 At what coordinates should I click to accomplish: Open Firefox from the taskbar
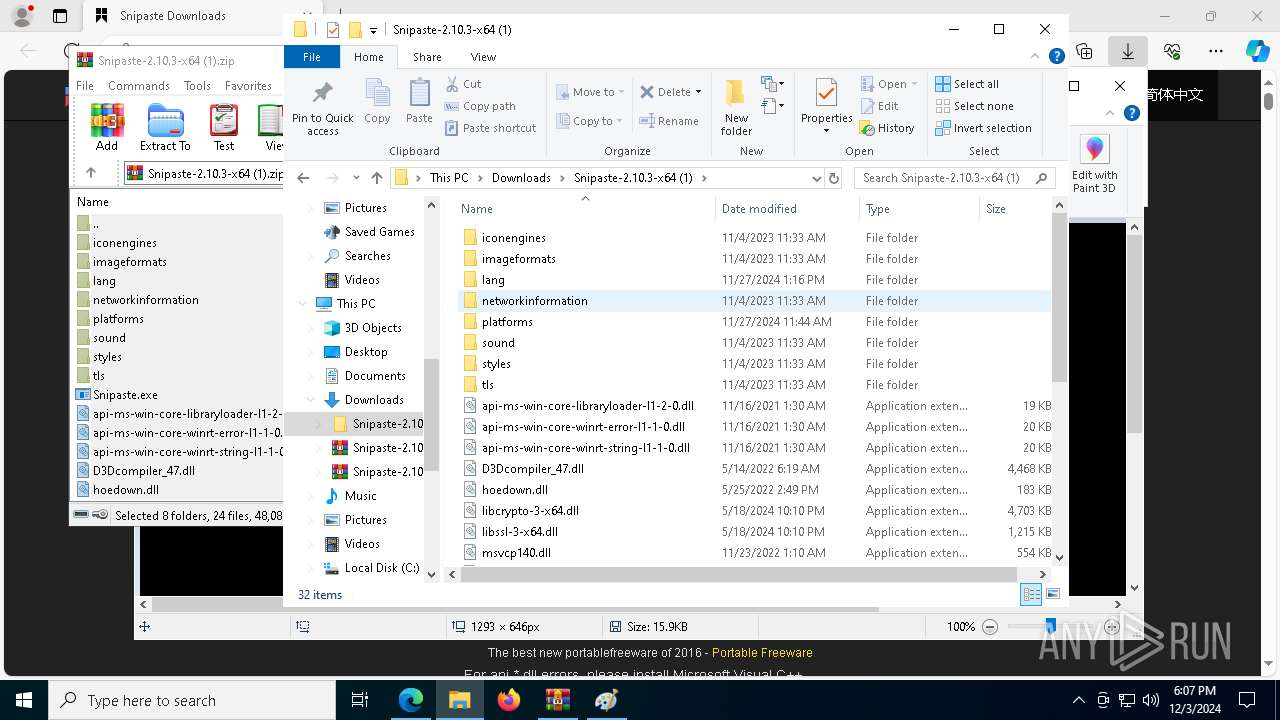click(x=509, y=700)
